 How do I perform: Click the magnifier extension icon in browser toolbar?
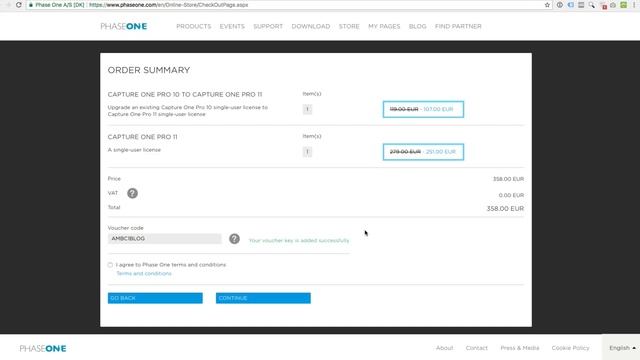592,5
